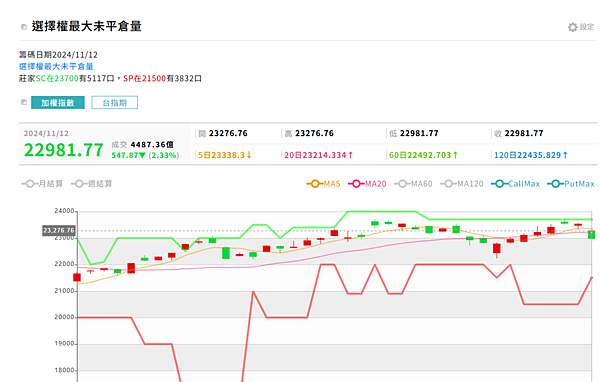
Task: Click the 5日23338.3 average value
Action: (225, 155)
